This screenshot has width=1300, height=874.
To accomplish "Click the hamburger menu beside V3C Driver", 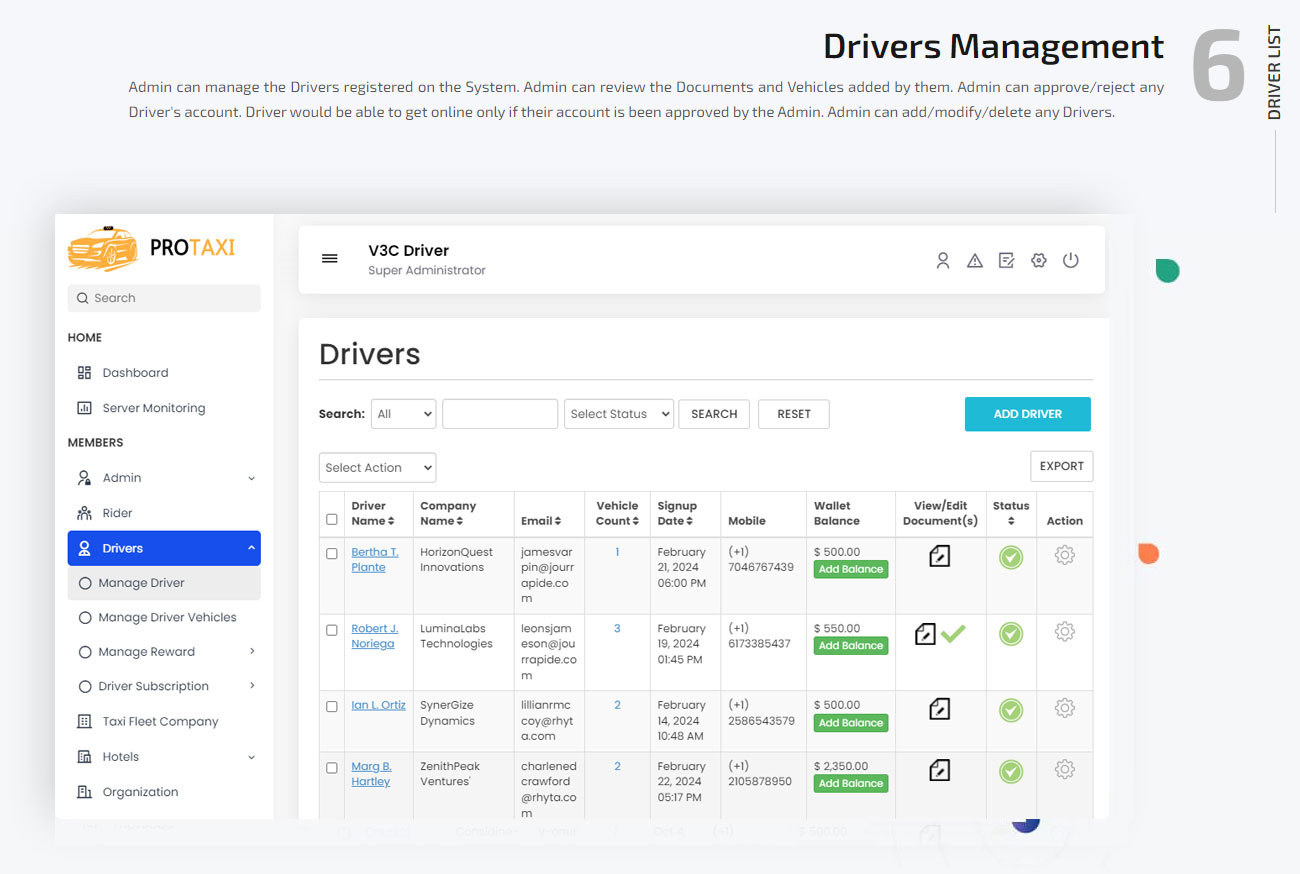I will click(x=330, y=257).
